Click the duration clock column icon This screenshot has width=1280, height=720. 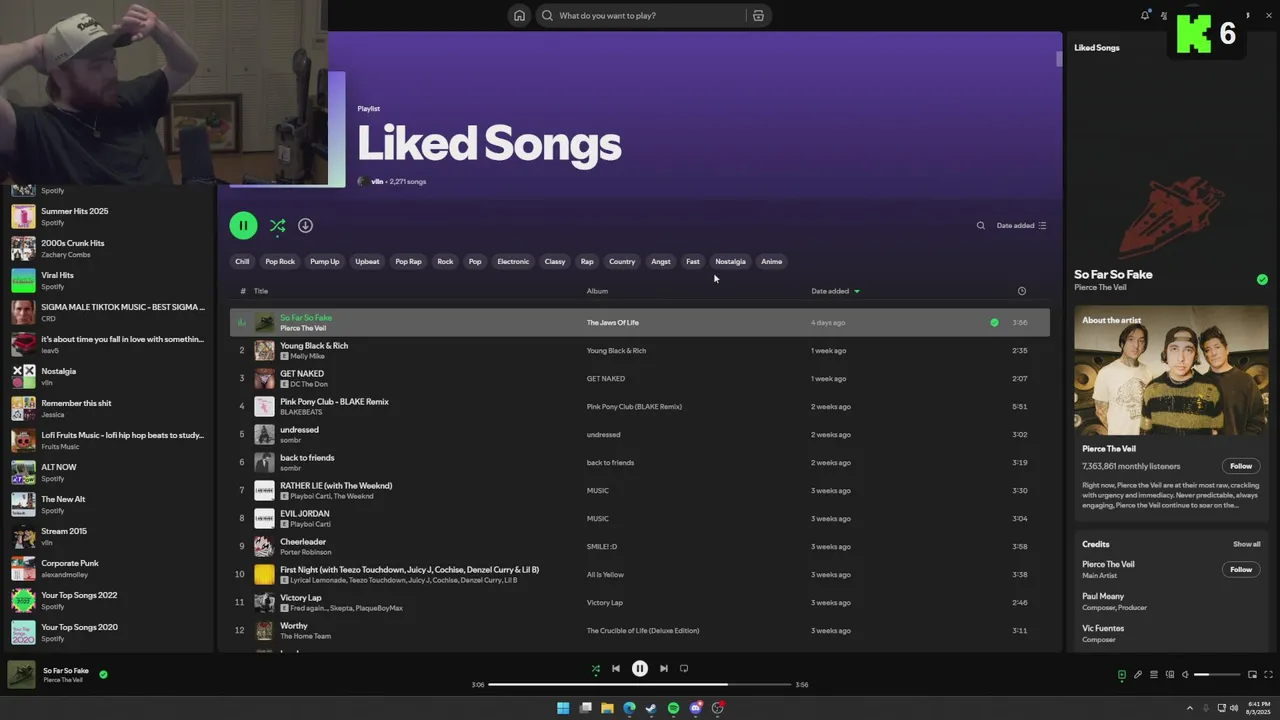click(1021, 291)
